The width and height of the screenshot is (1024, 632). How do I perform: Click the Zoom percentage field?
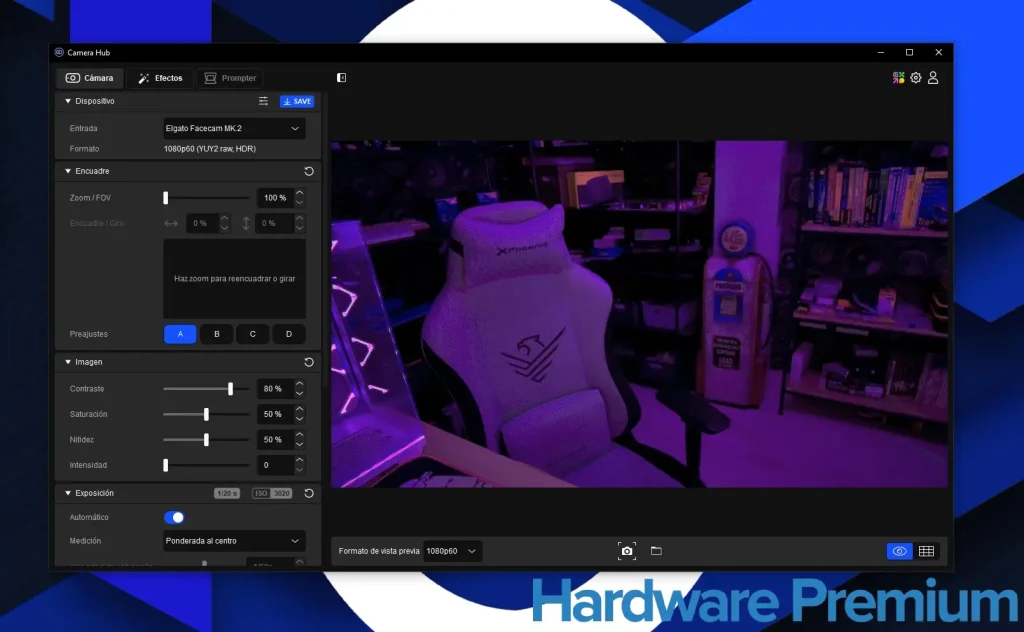[274, 198]
